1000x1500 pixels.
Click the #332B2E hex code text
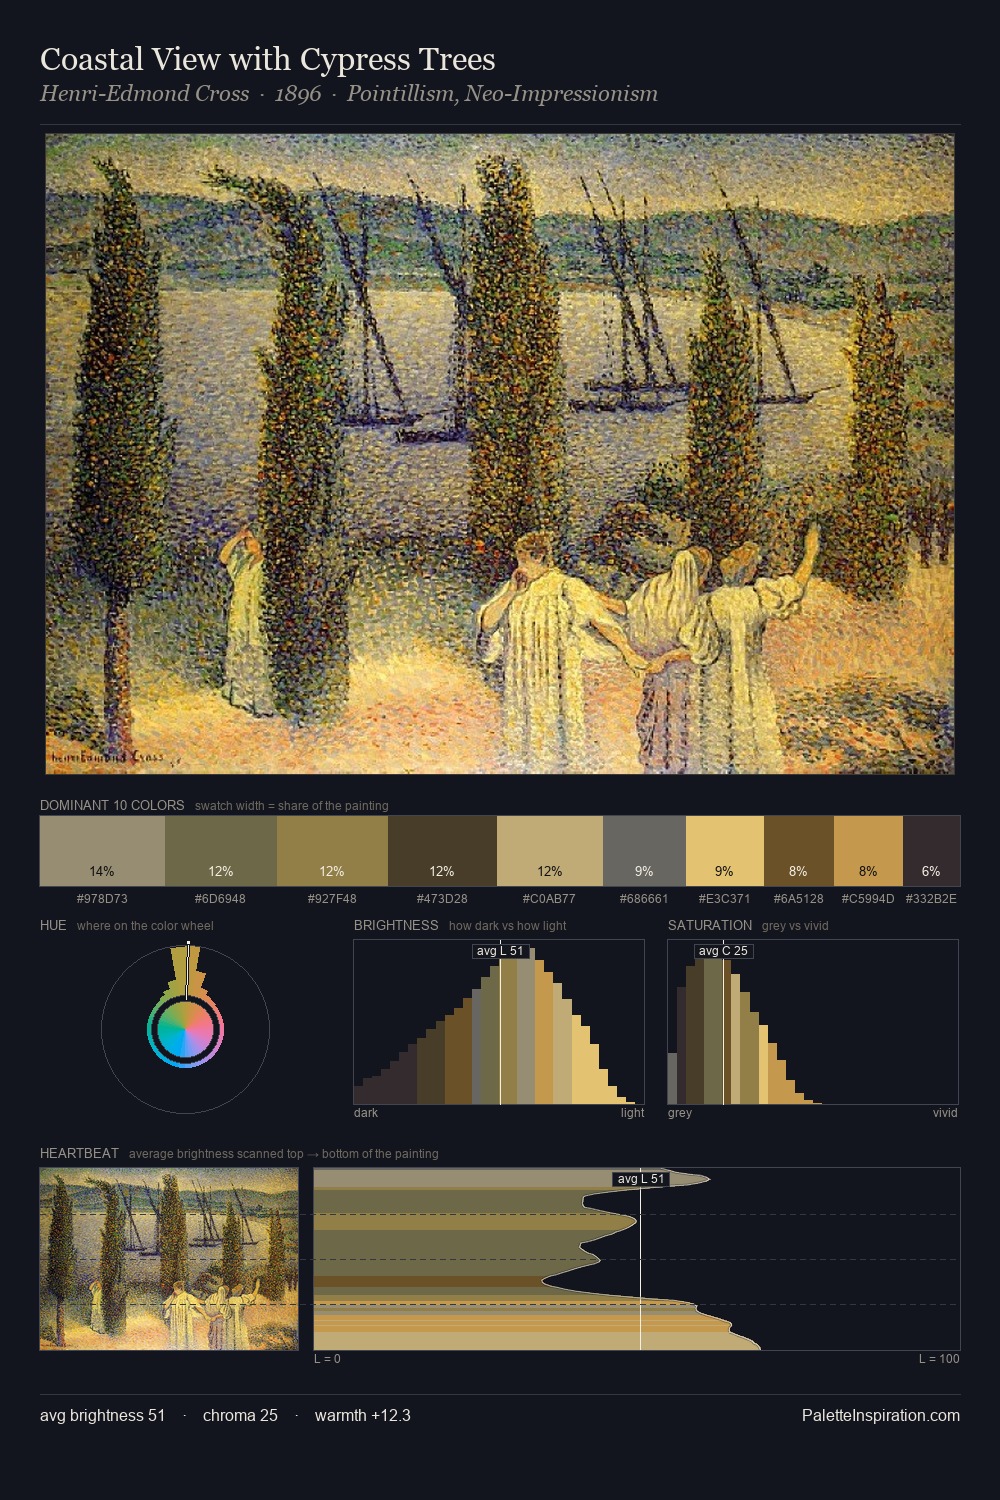(931, 899)
